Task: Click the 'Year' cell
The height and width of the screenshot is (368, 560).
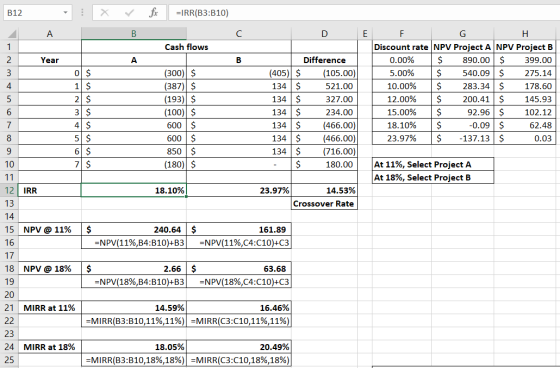Action: pyautogui.click(x=50, y=60)
